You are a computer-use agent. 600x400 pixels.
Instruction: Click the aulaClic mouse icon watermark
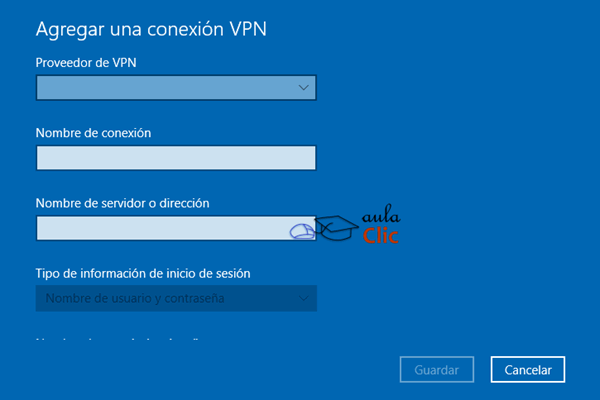point(302,232)
